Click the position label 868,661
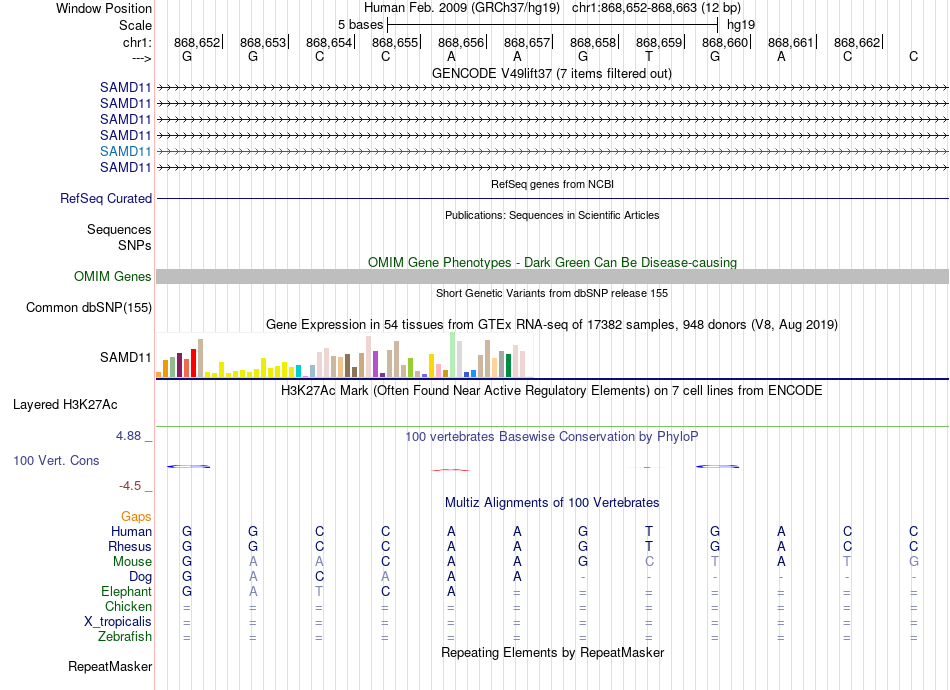The image size is (950, 690). tap(791, 42)
